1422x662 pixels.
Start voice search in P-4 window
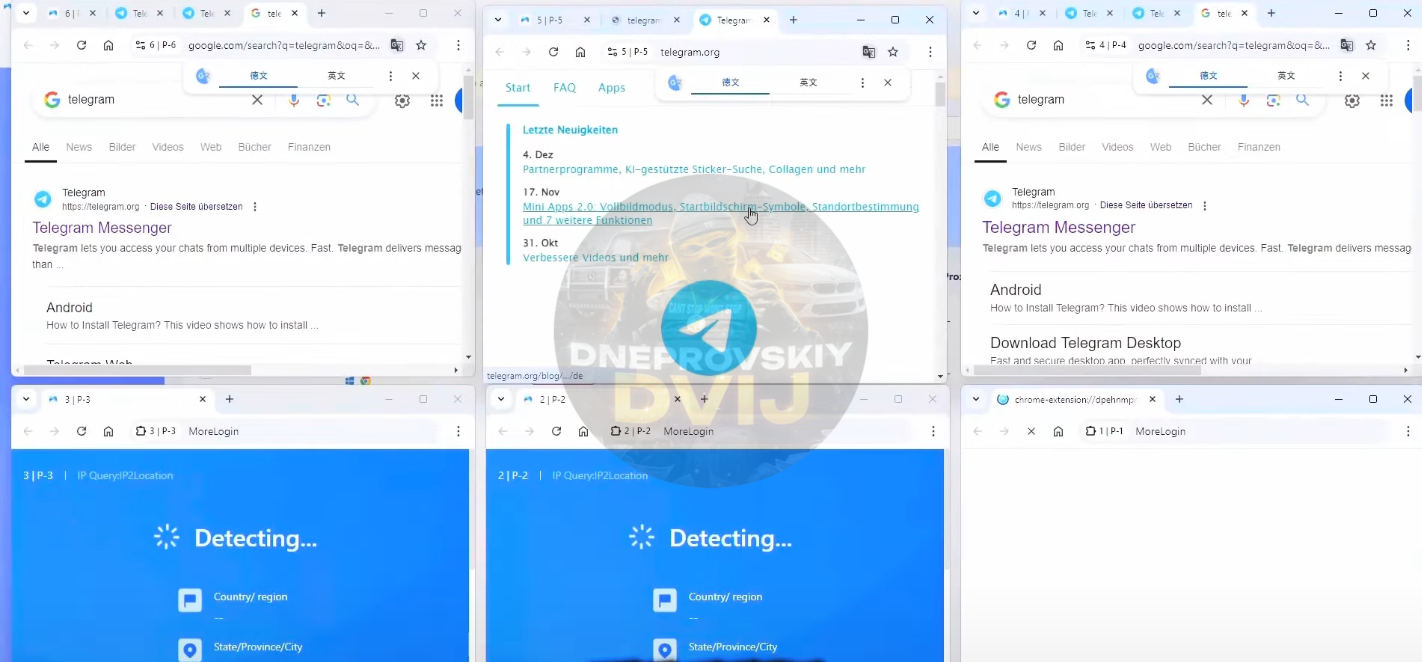click(1244, 100)
